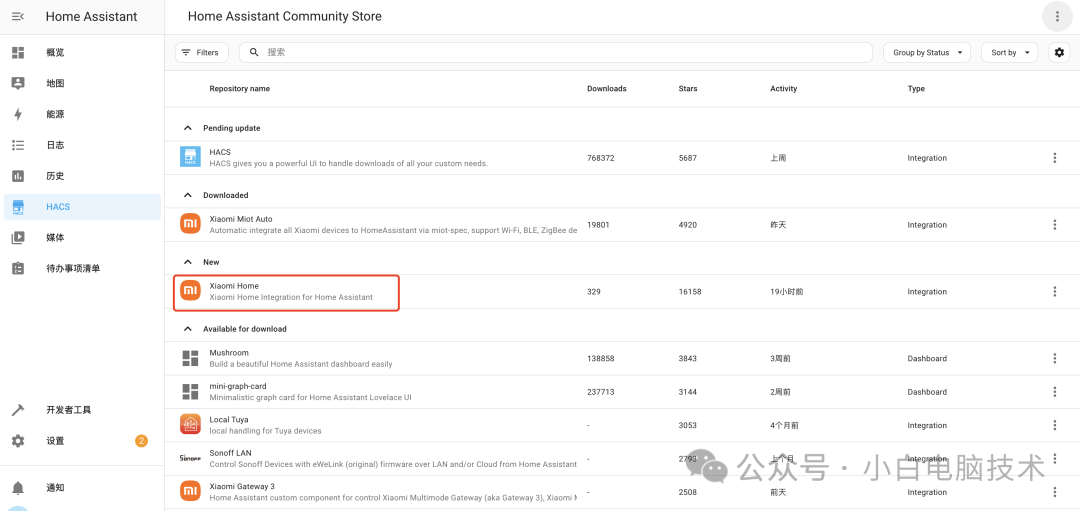Click the Xiaomi Gateway 3 logo
Image resolution: width=1080 pixels, height=511 pixels.
pos(190,491)
